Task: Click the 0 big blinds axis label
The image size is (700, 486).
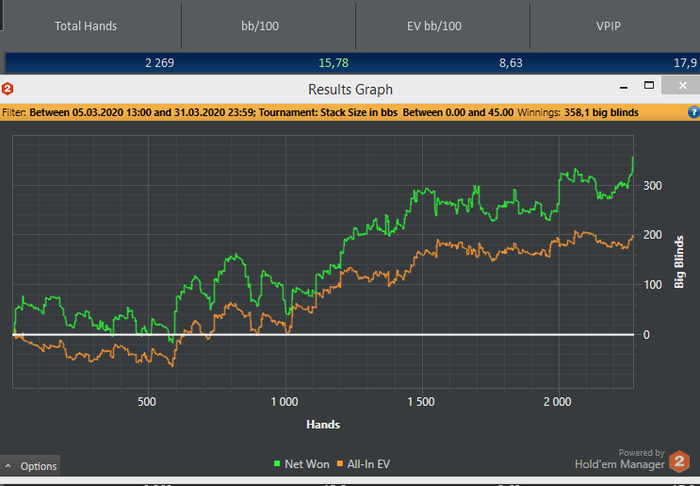Action: point(646,335)
